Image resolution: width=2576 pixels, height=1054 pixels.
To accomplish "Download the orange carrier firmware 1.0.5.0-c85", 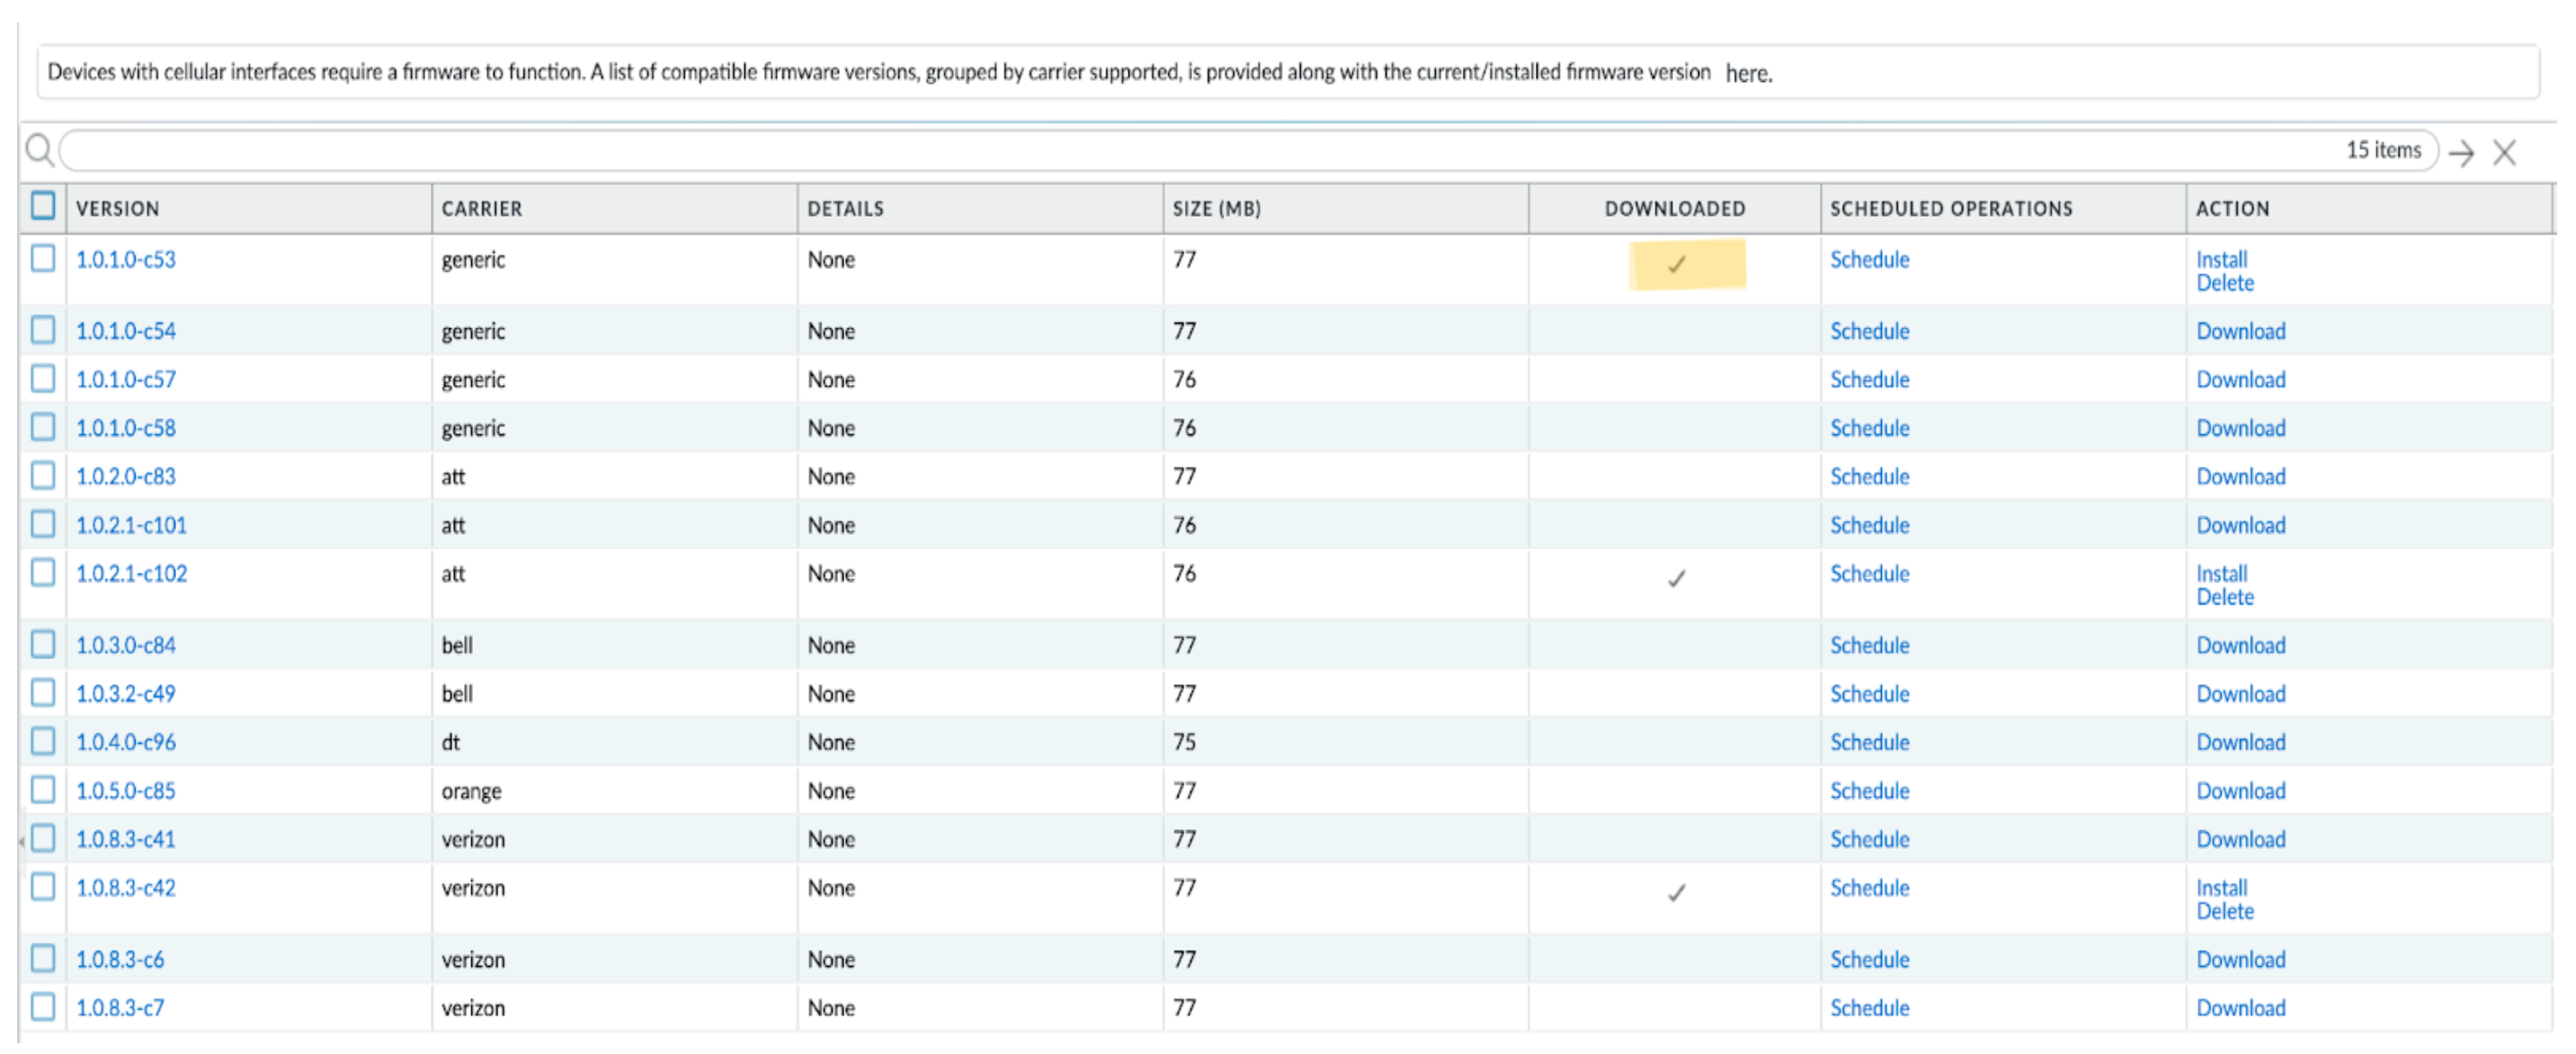I will click(2240, 791).
